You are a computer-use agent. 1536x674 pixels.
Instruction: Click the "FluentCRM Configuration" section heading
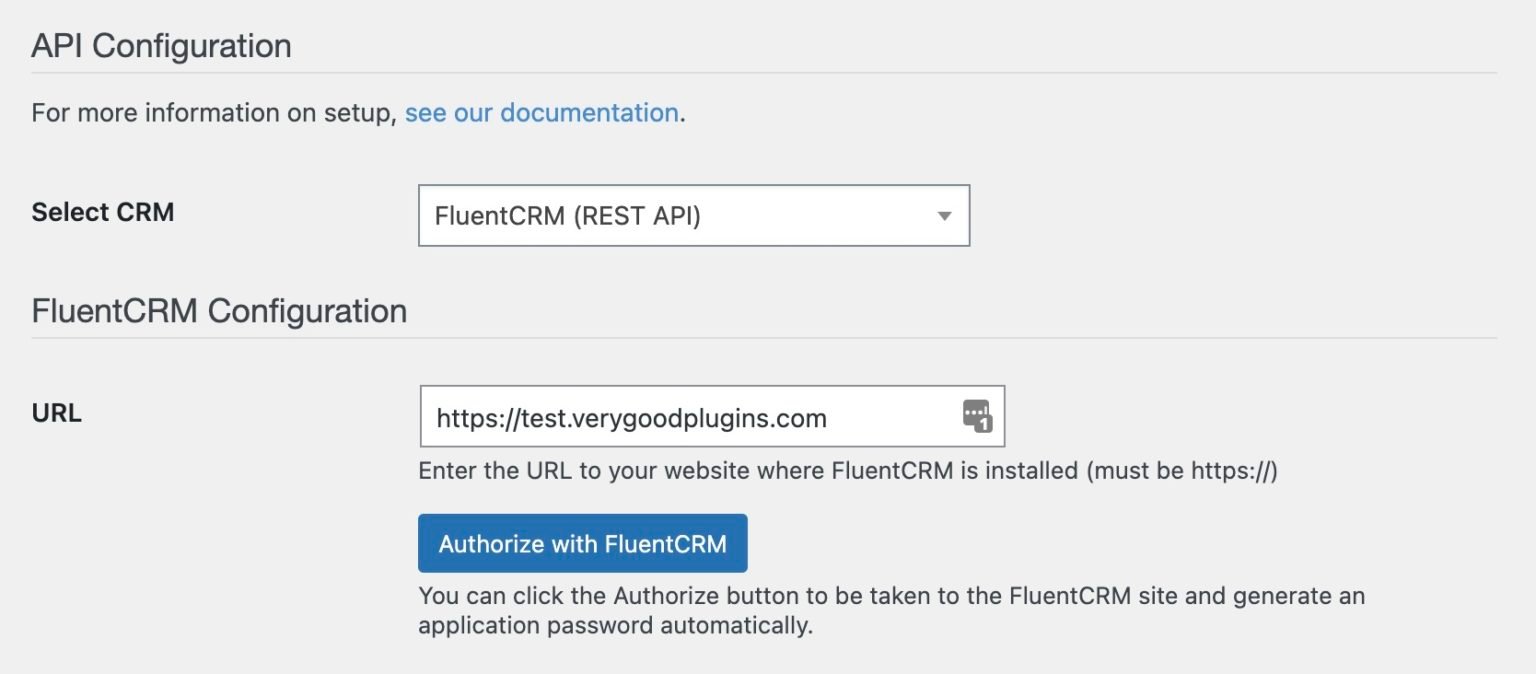tap(219, 311)
